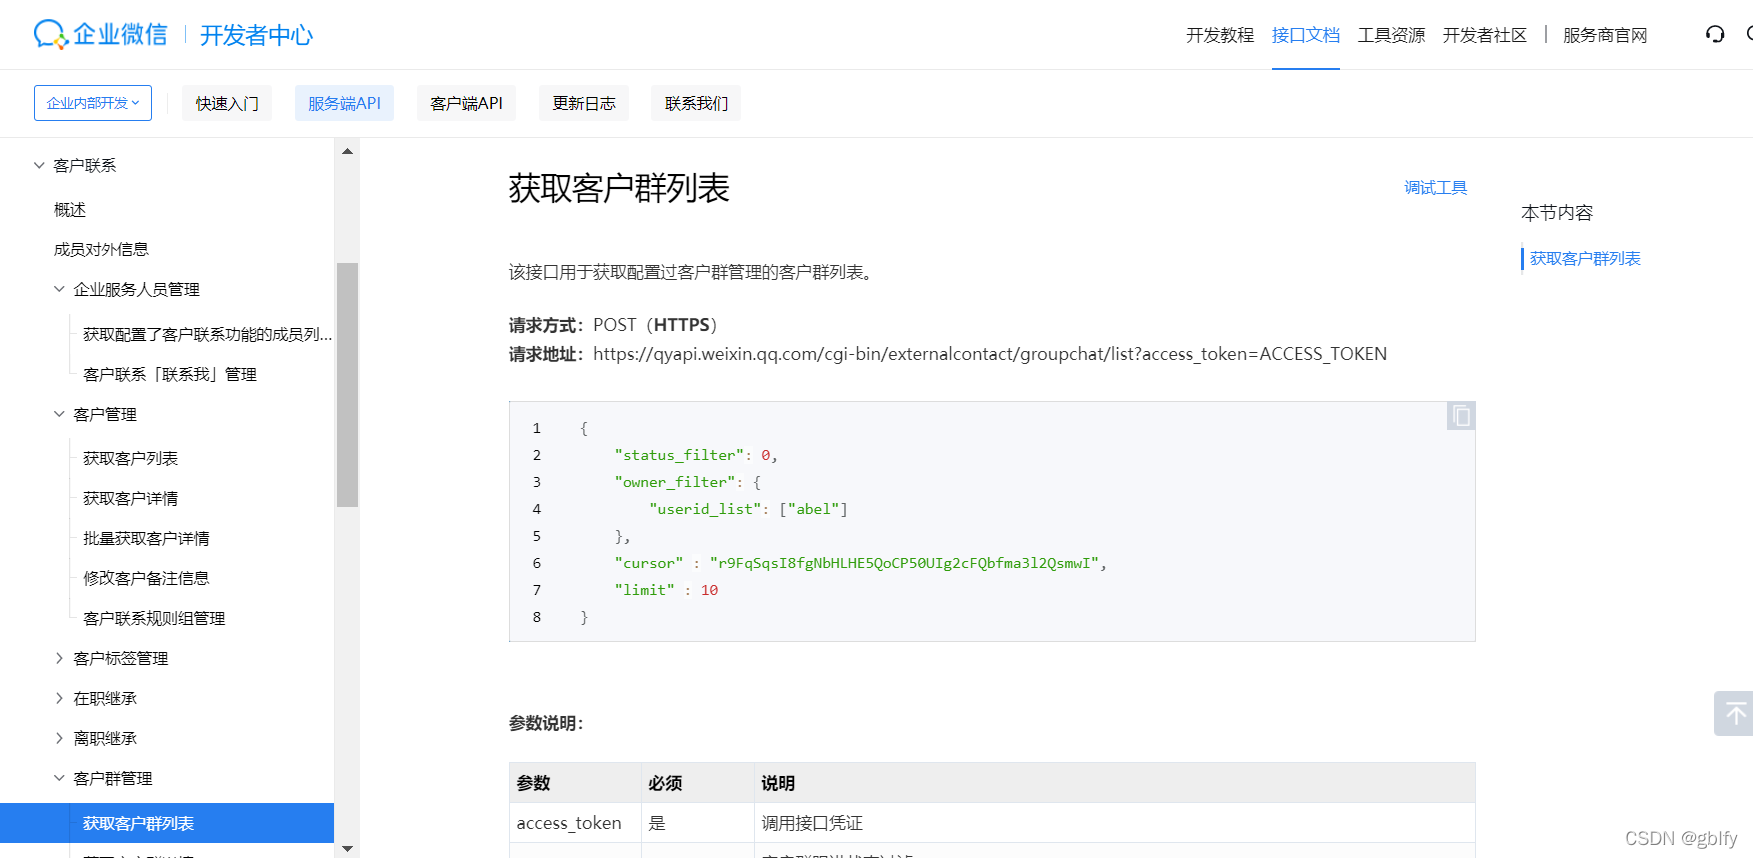Switch to the 快速入门 tab

point(227,103)
